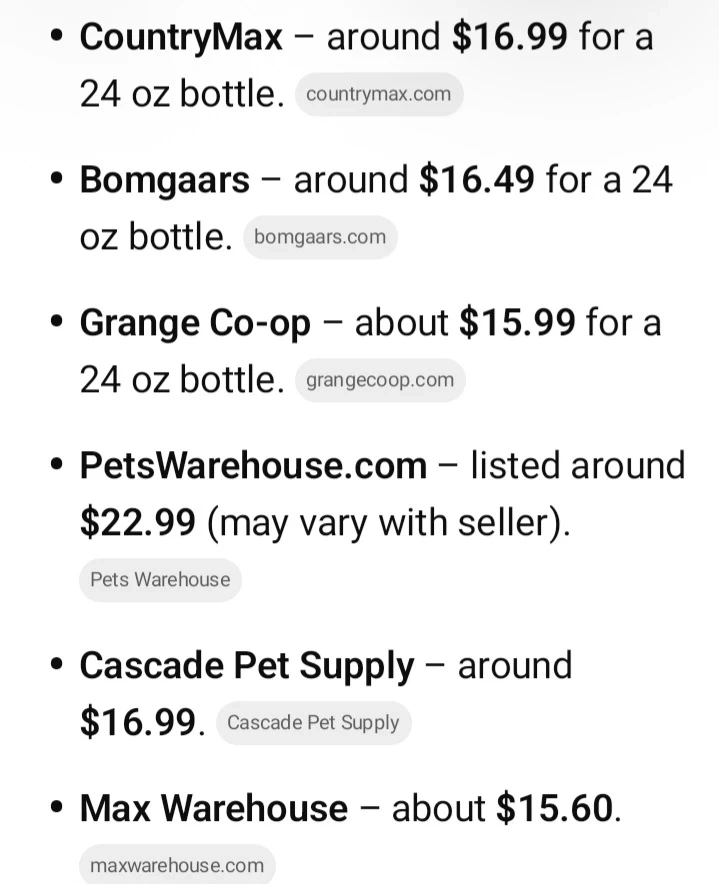Select the $22.99 price text
Image resolution: width=719 pixels, height=884 pixels.
pyautogui.click(x=138, y=523)
